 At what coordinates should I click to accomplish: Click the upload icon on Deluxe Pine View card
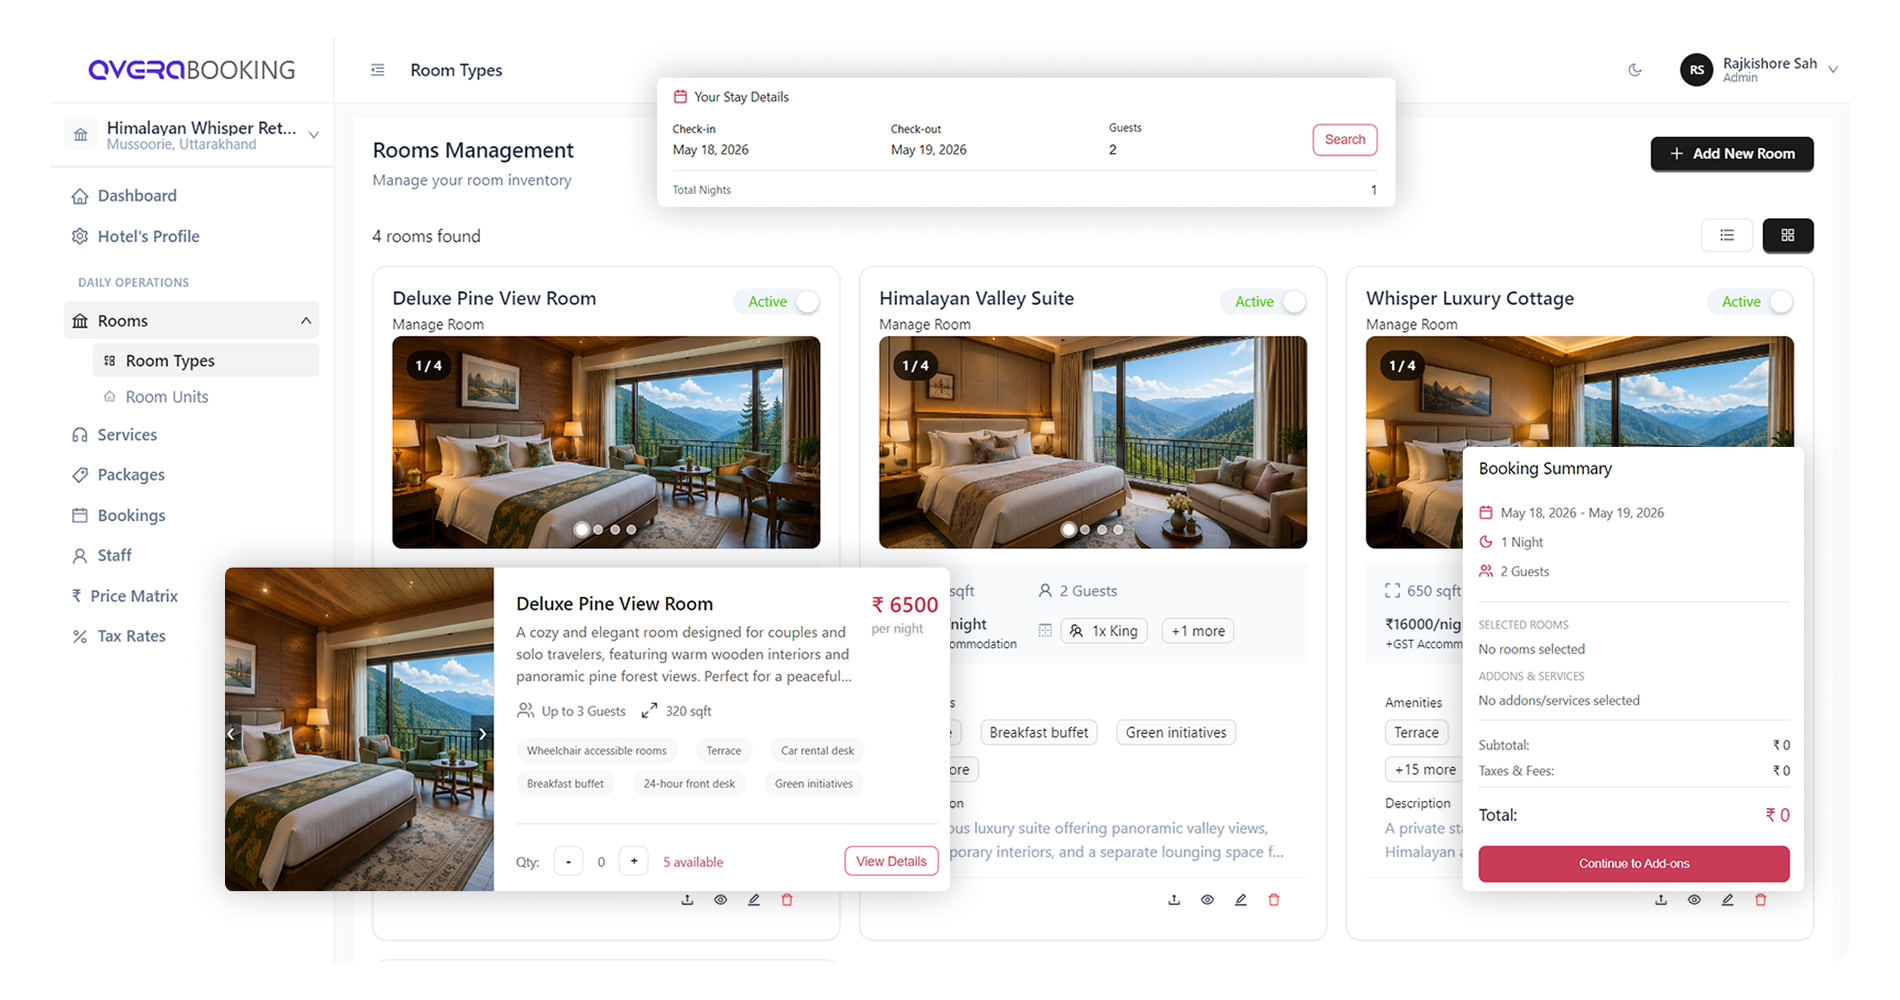click(687, 900)
